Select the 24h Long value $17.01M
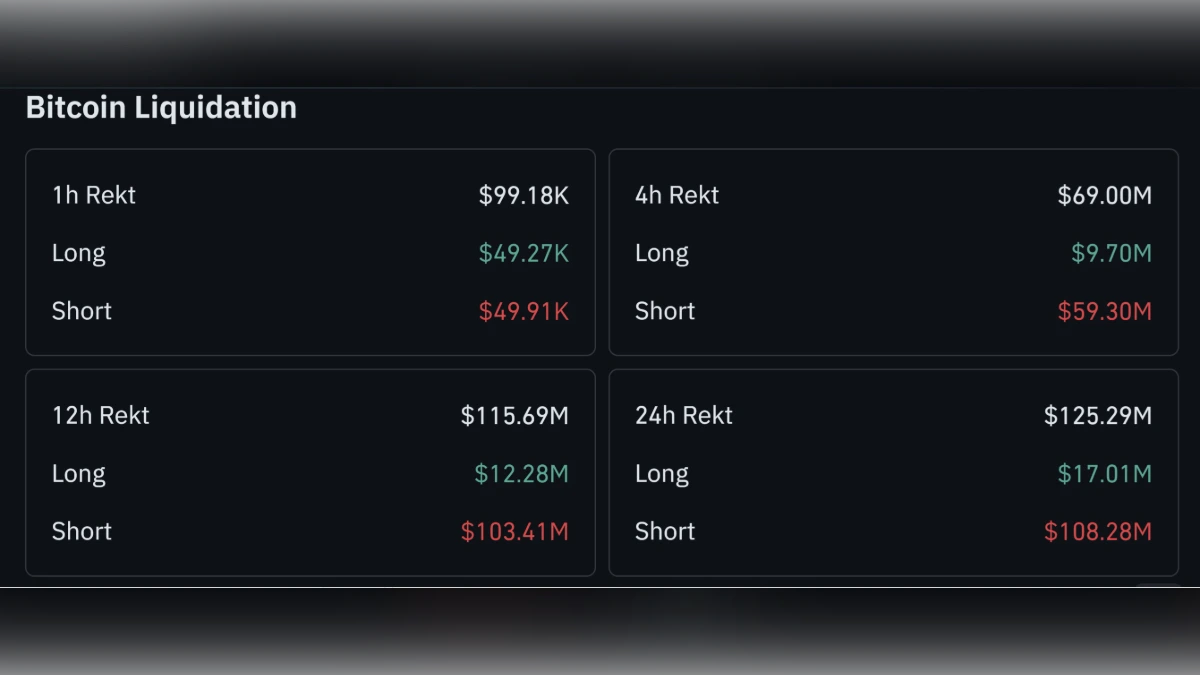This screenshot has width=1200, height=675. 1102,473
